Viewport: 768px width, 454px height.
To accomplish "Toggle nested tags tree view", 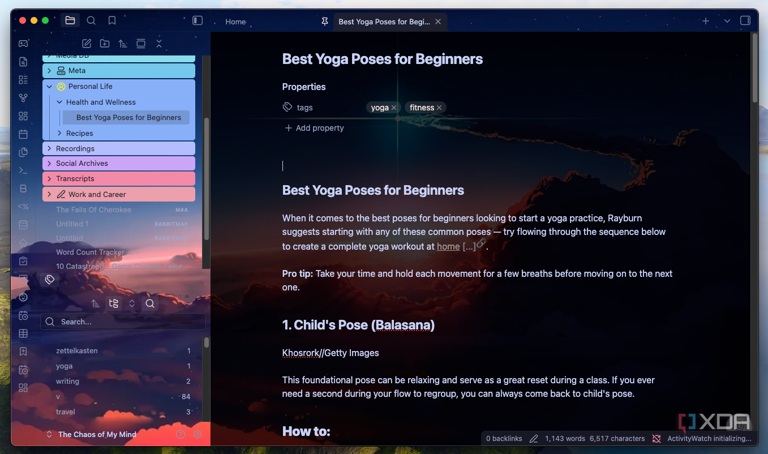I will (113, 304).
